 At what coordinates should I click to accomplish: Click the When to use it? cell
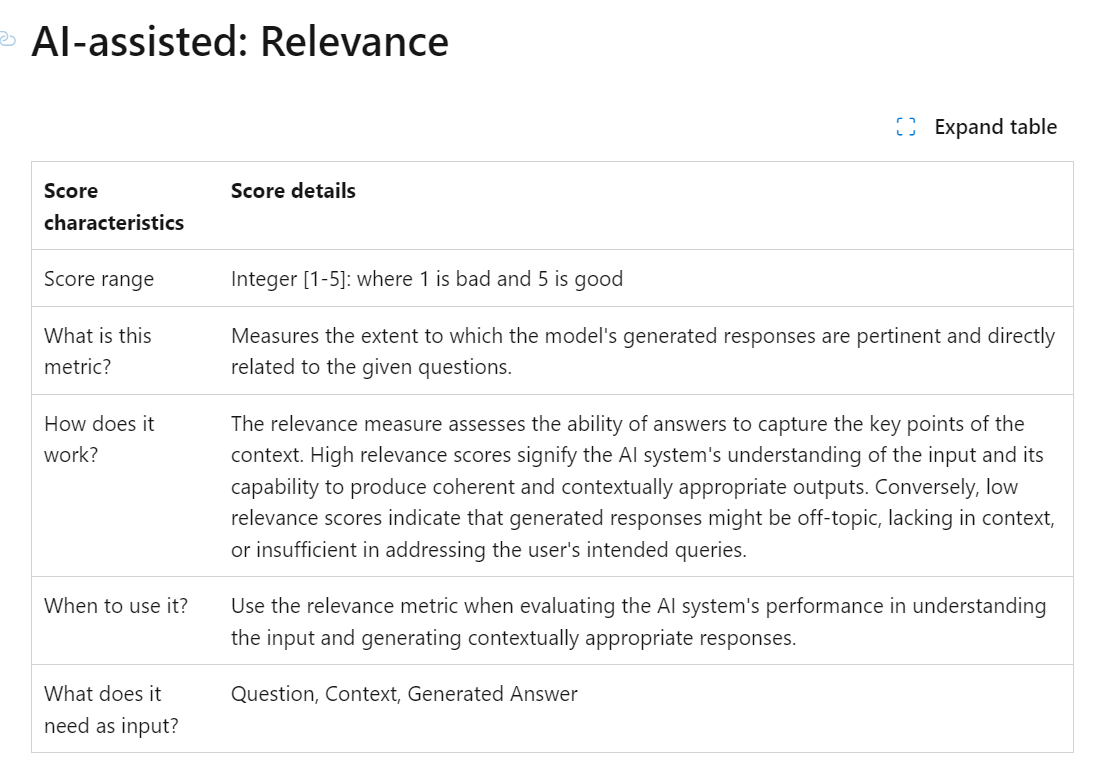[x=116, y=605]
